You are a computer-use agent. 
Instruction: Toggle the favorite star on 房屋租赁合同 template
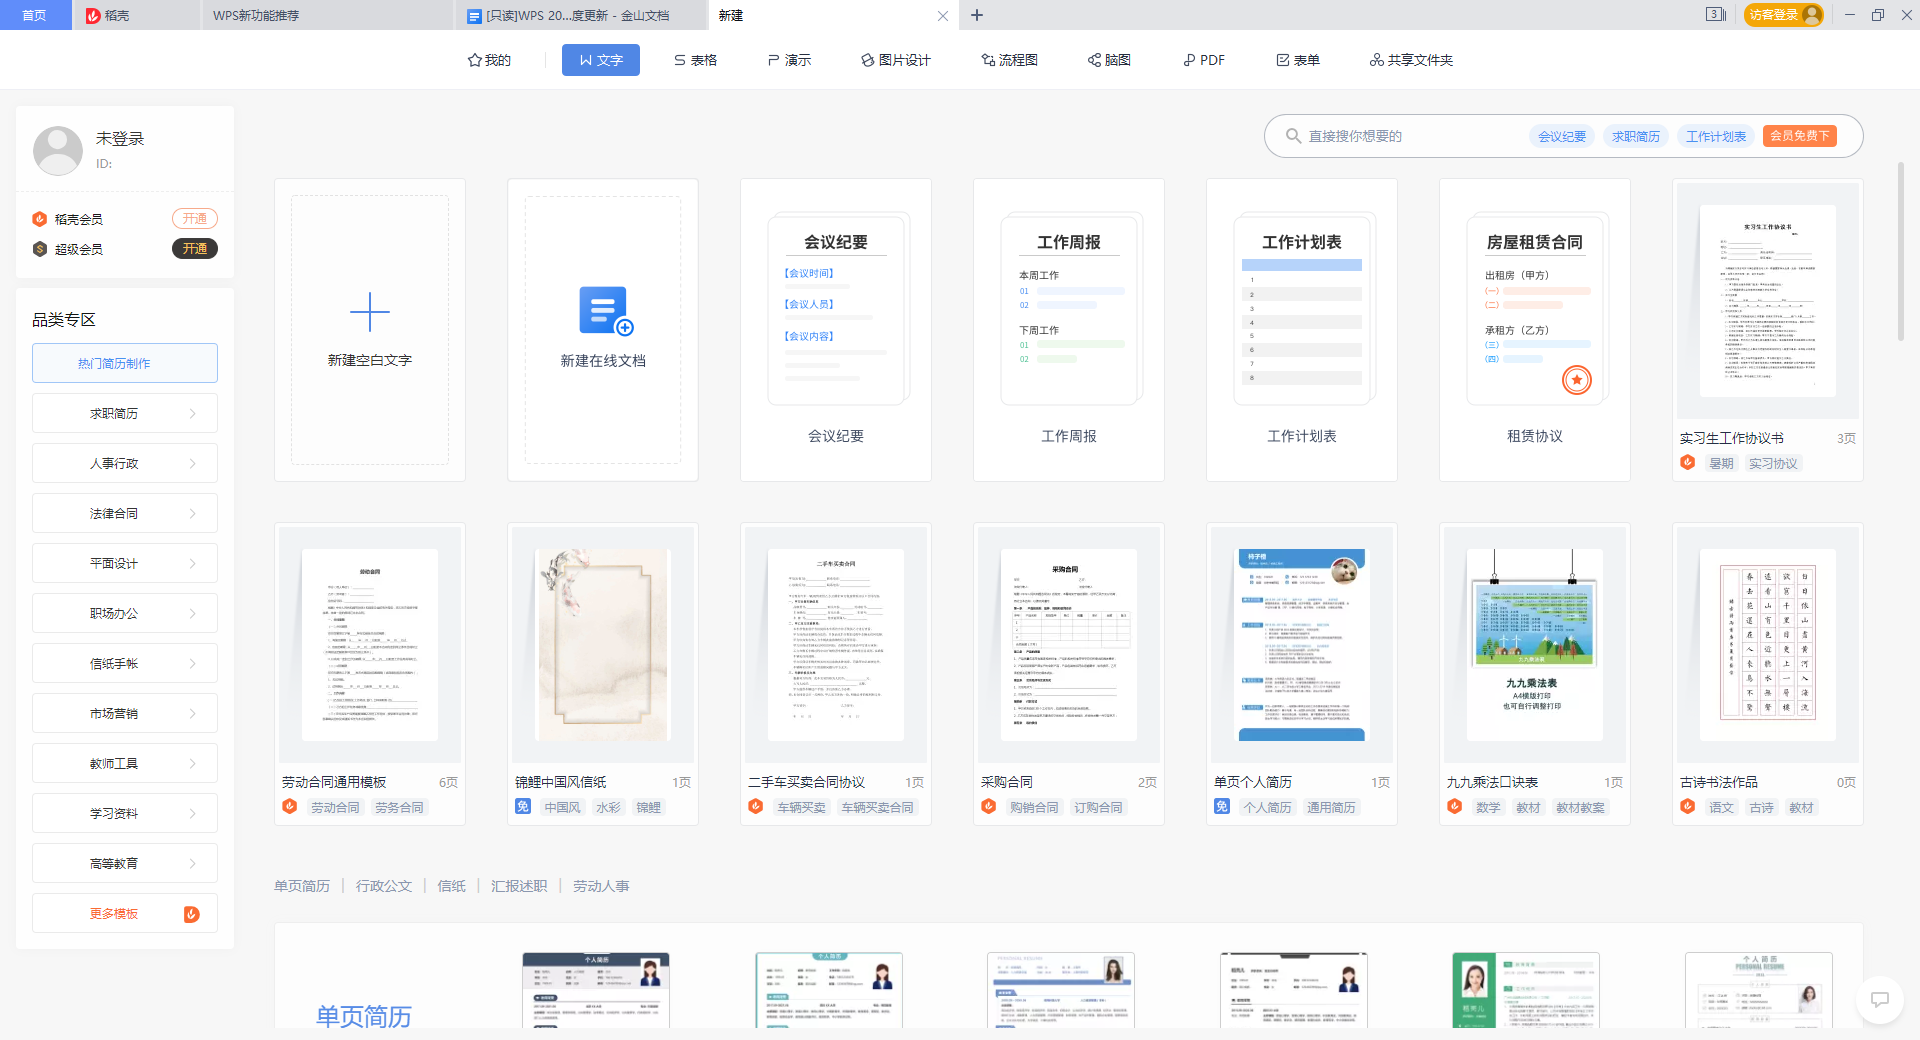tap(1577, 380)
